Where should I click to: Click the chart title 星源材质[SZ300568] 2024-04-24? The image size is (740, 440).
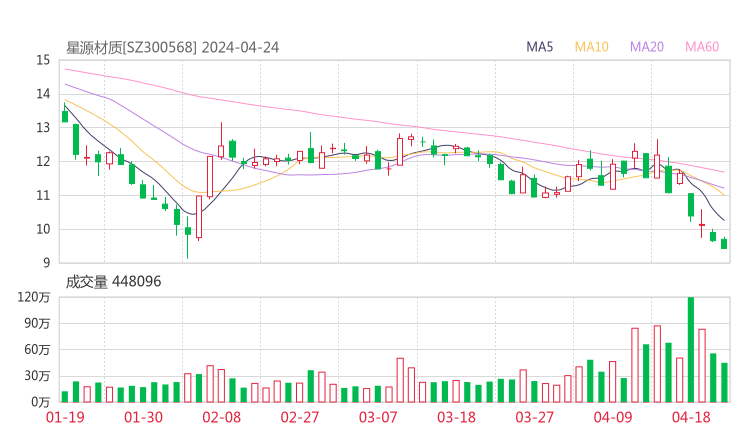tap(172, 48)
